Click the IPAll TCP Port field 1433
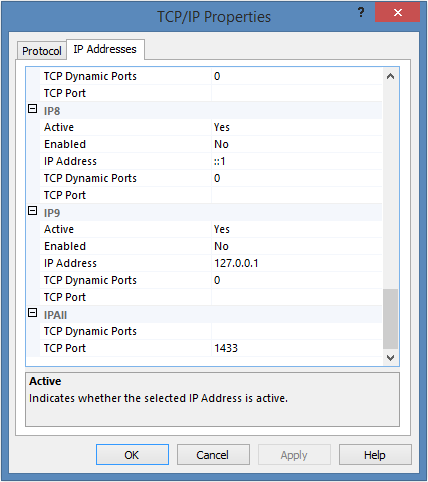This screenshot has width=428, height=482. click(297, 348)
